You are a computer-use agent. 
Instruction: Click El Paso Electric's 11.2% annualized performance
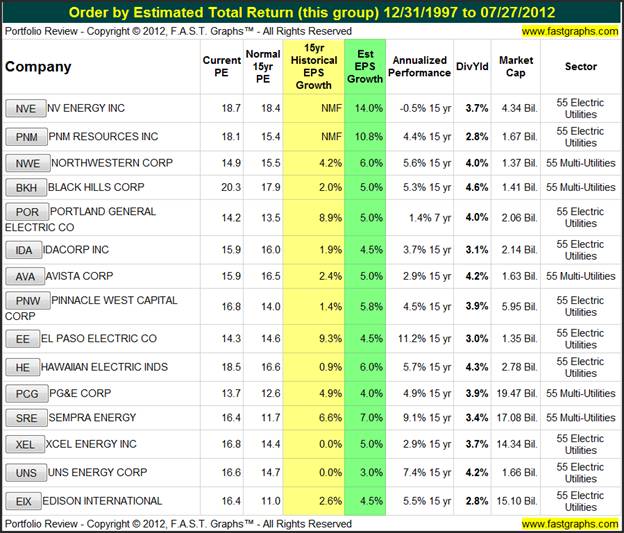(424, 338)
